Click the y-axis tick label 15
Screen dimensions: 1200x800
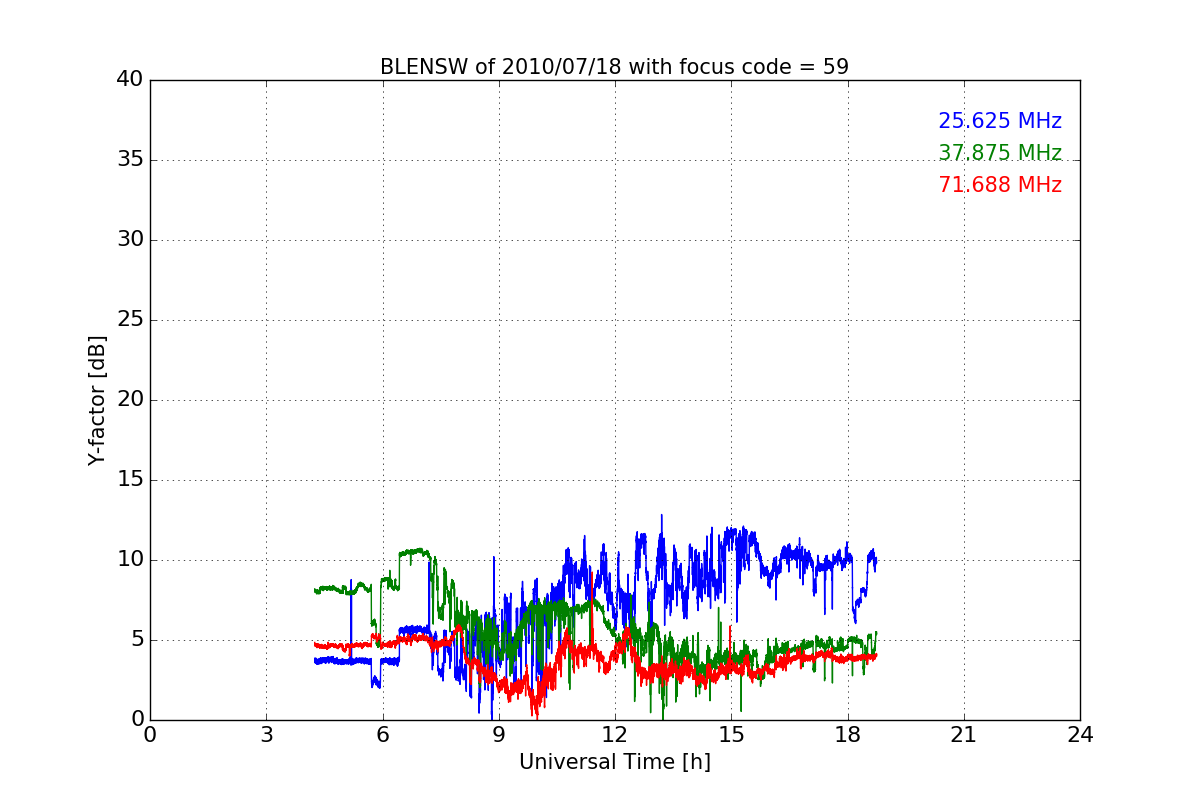pyautogui.click(x=130, y=480)
